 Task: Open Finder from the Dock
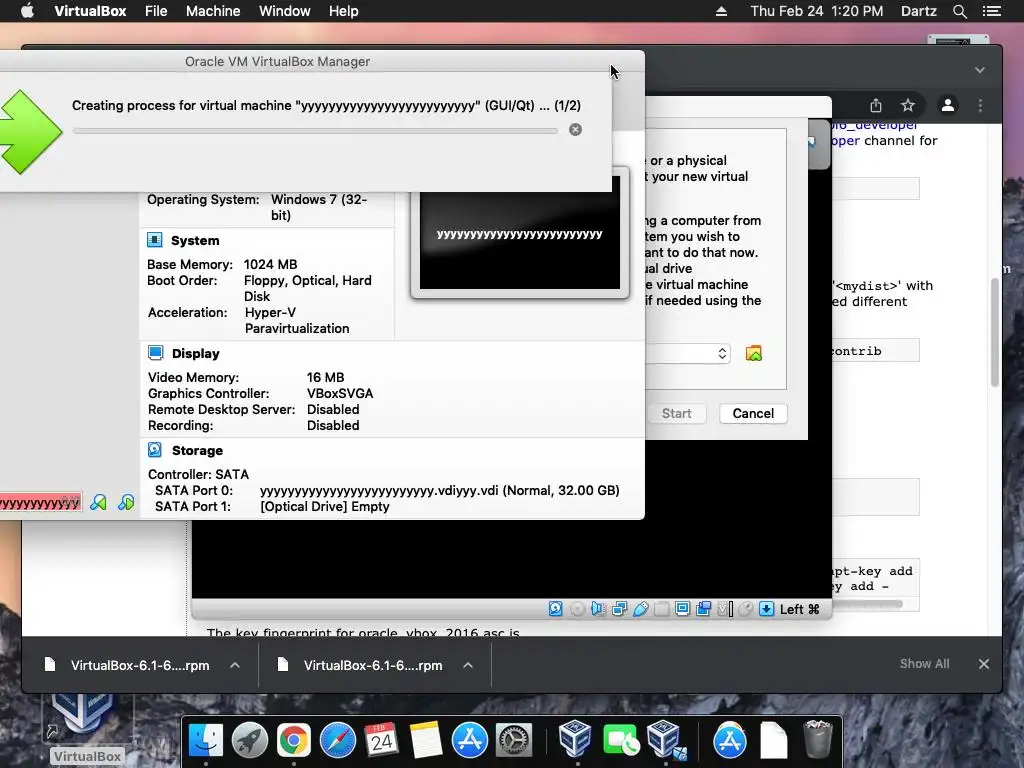coord(206,741)
